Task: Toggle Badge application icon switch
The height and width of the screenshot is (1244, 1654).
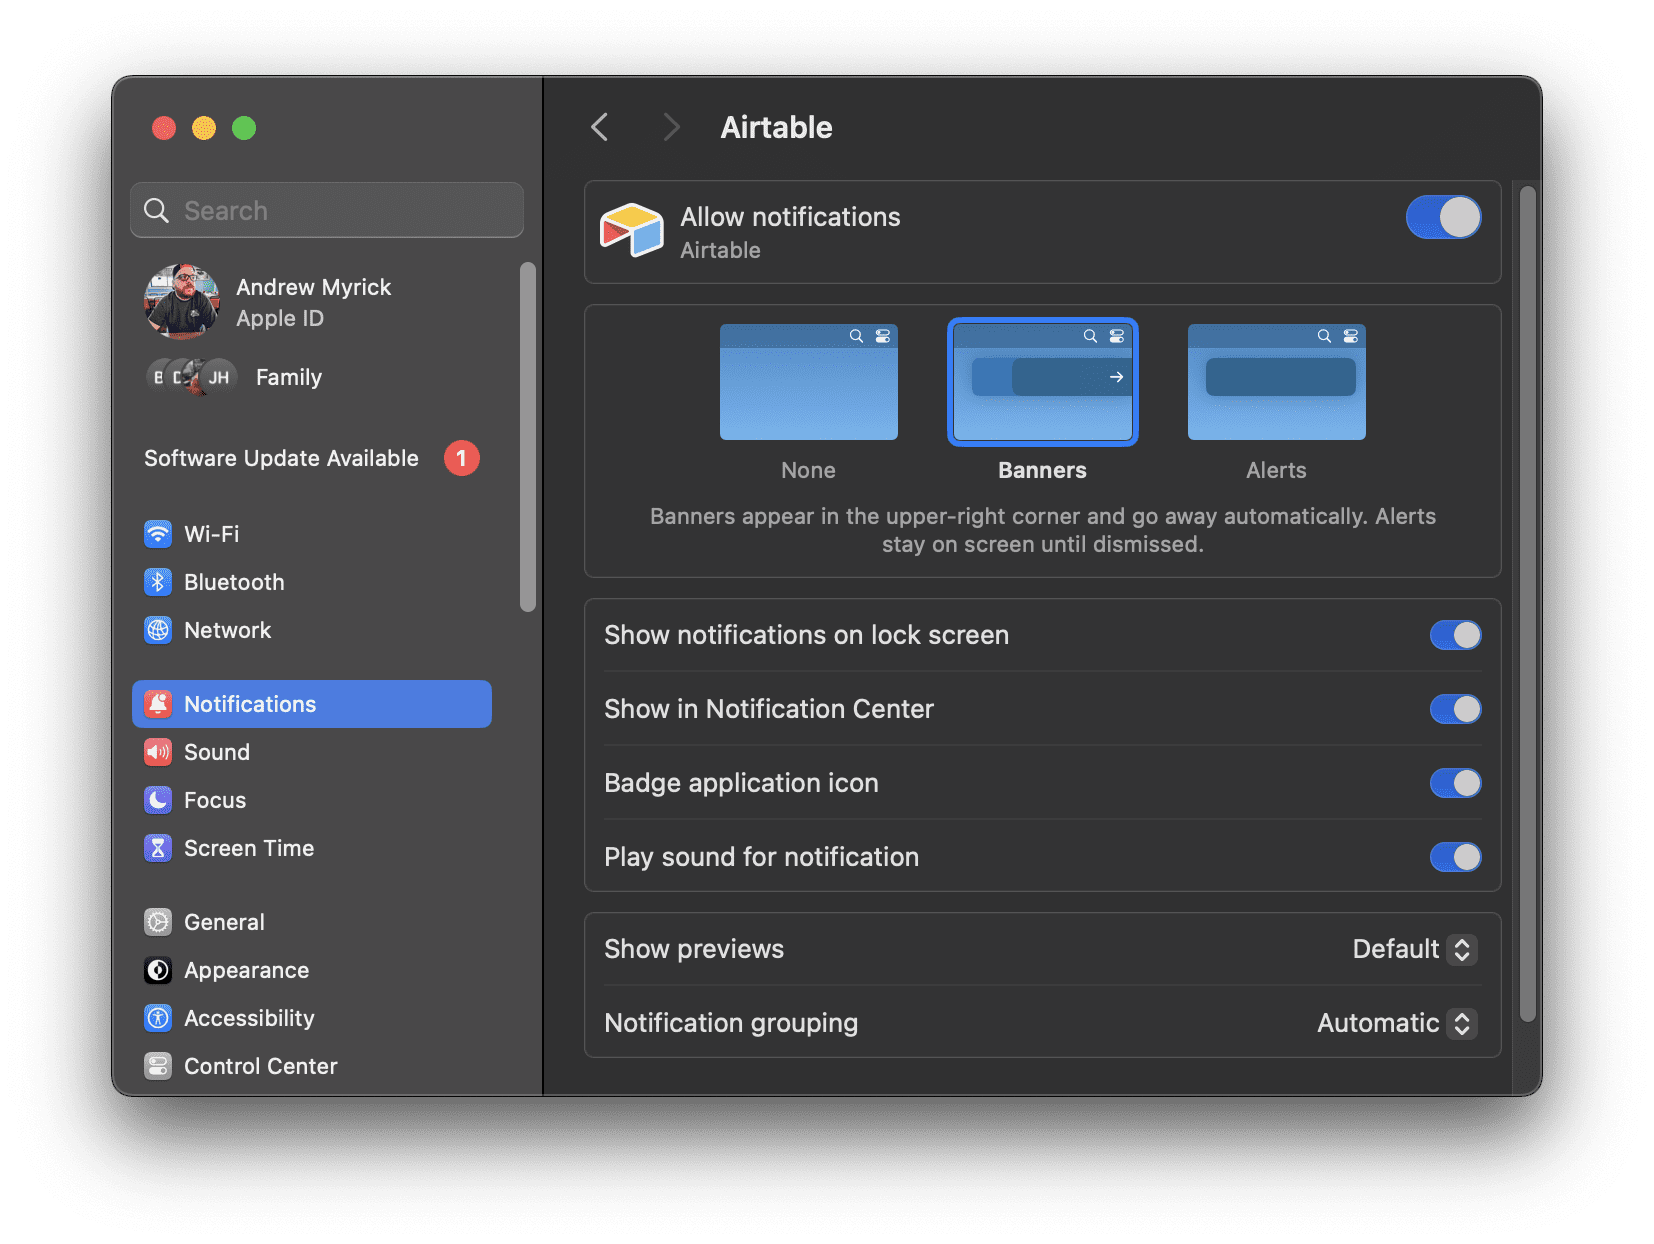Action: (x=1456, y=783)
